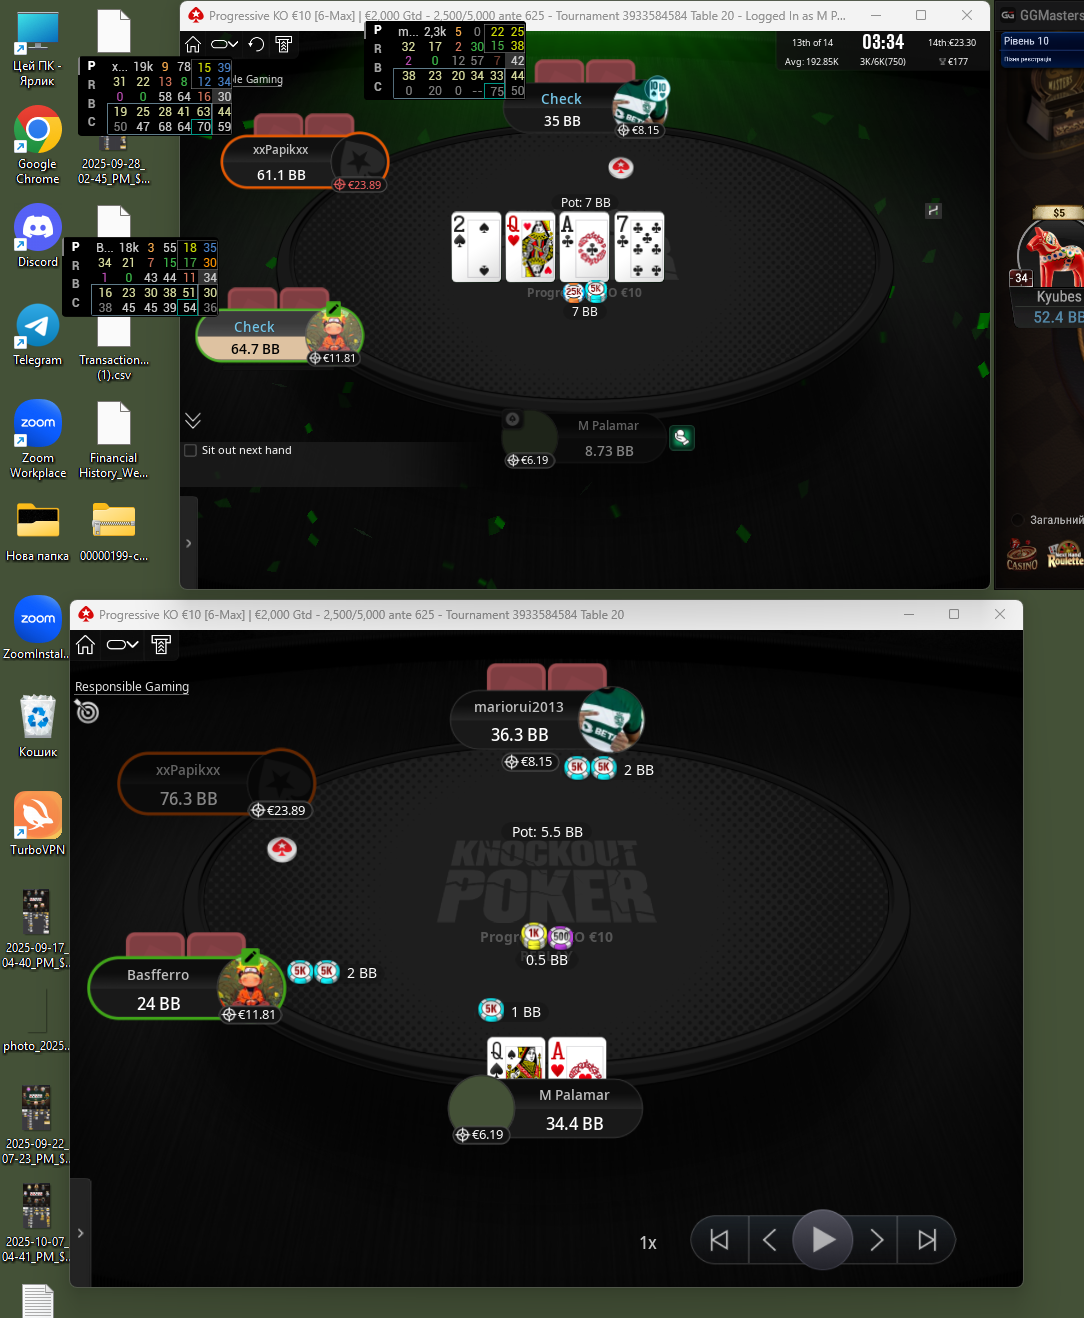Open tournament lobby icon in replayer toolbar

[161, 645]
